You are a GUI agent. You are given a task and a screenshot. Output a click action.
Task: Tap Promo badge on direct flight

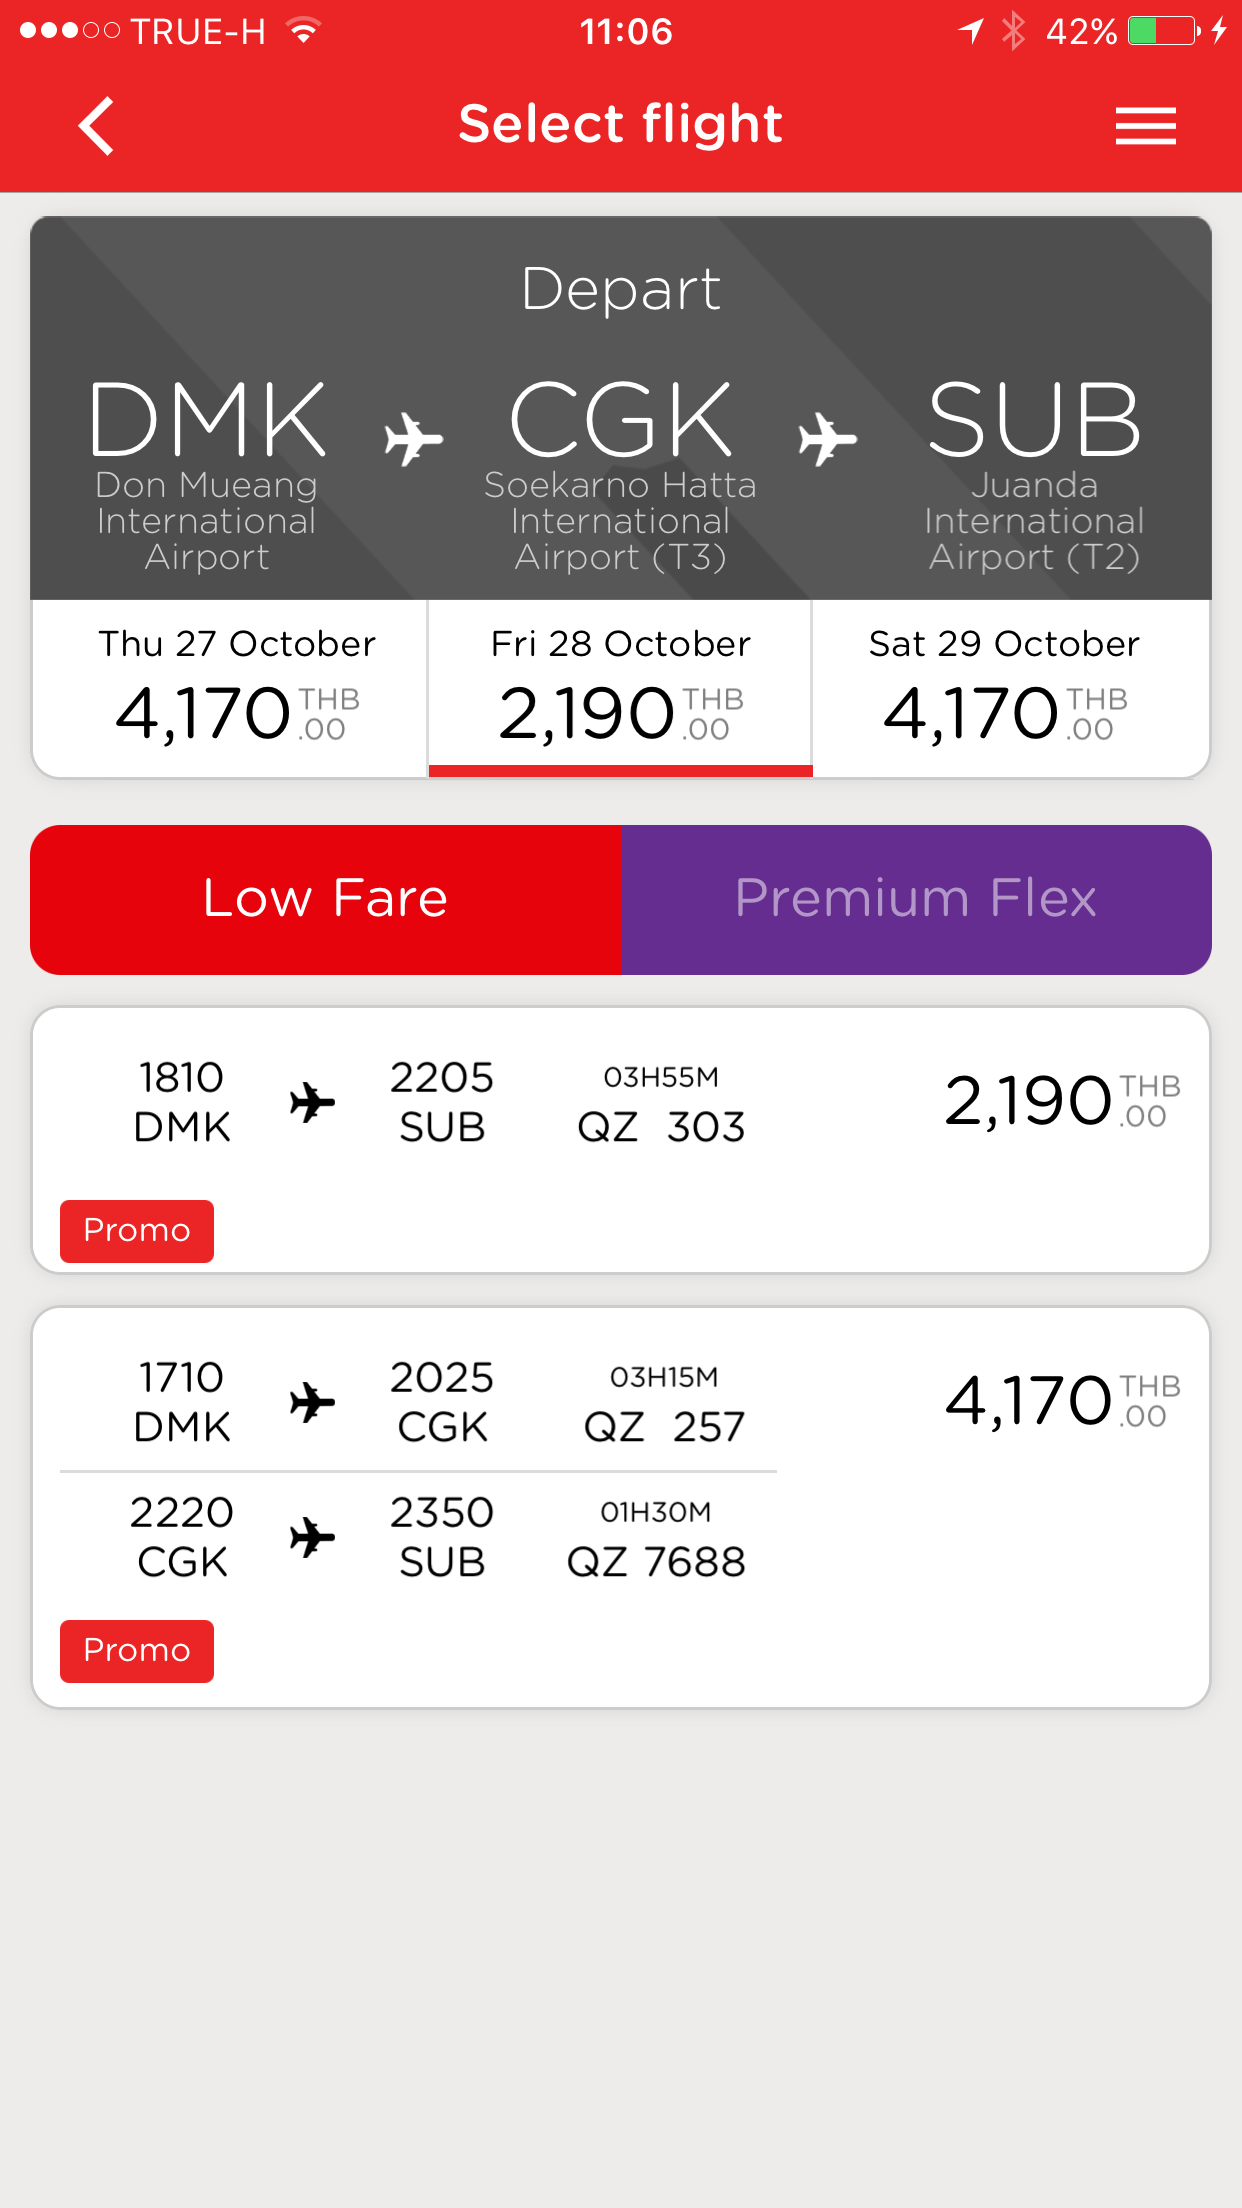[x=137, y=1231]
